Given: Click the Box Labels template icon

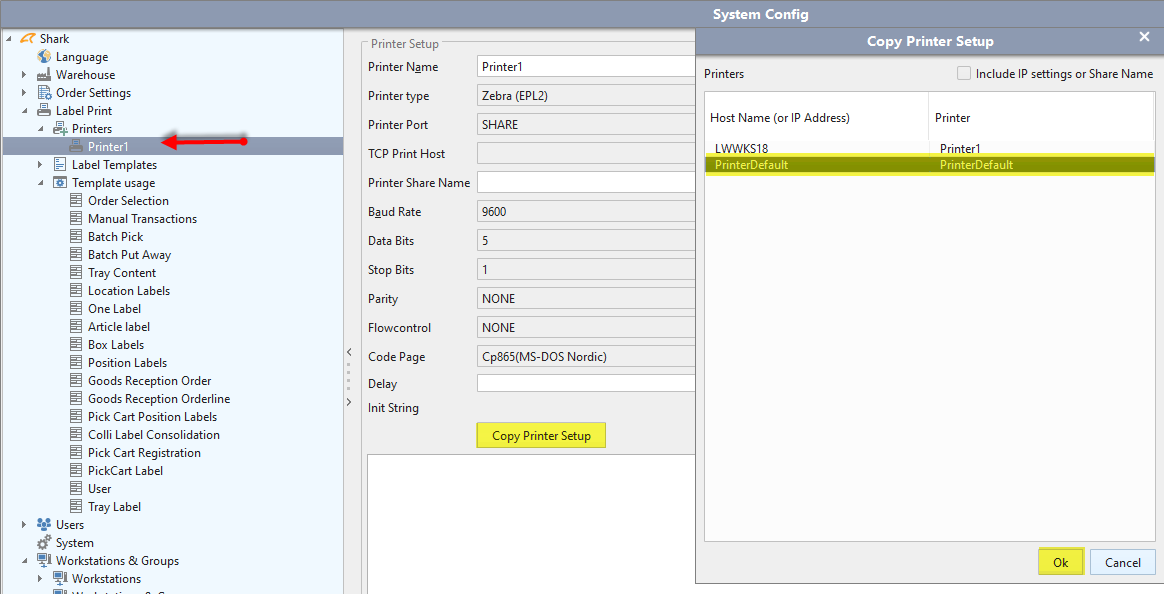Looking at the screenshot, I should (x=76, y=345).
